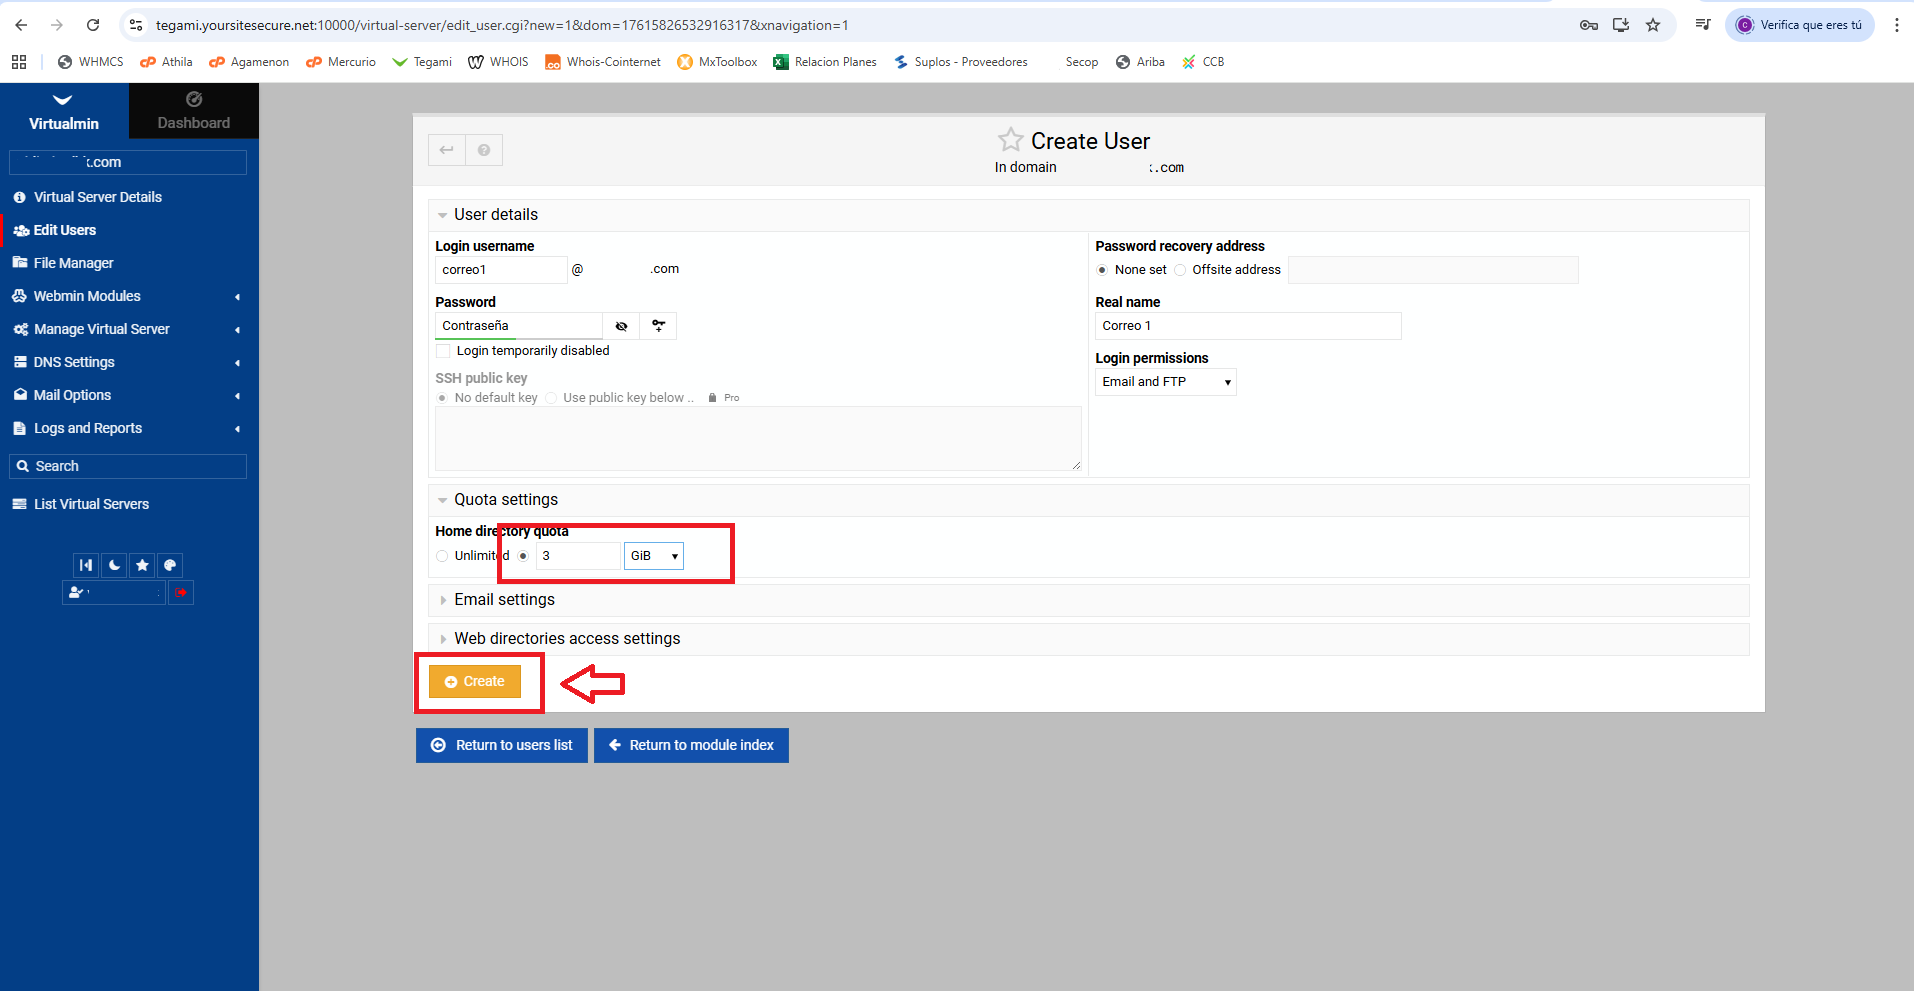1914x991 pixels.
Task: Open Mail Options in the sidebar menu
Action: [x=72, y=395]
